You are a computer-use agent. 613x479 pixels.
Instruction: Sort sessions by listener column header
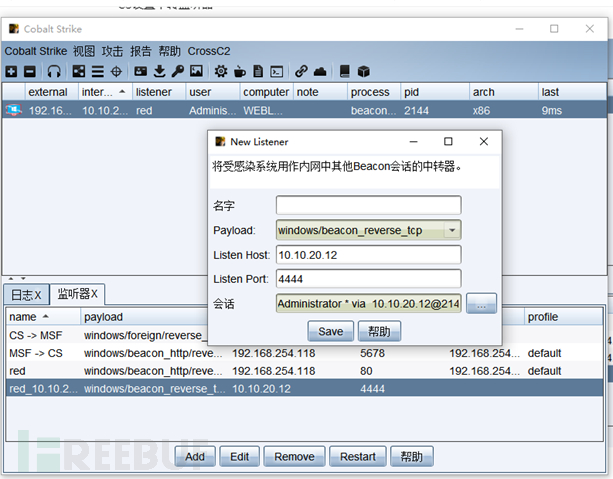click(x=158, y=92)
